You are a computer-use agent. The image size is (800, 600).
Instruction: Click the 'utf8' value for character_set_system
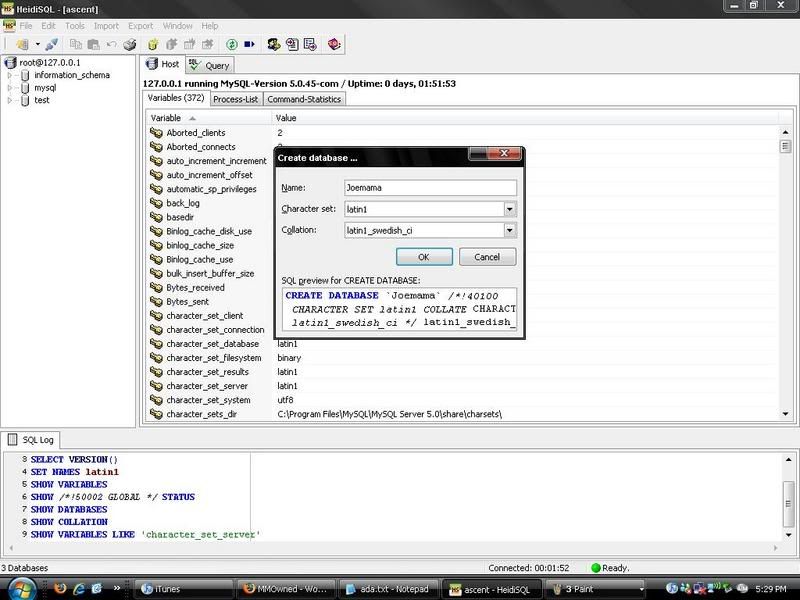(x=285, y=400)
